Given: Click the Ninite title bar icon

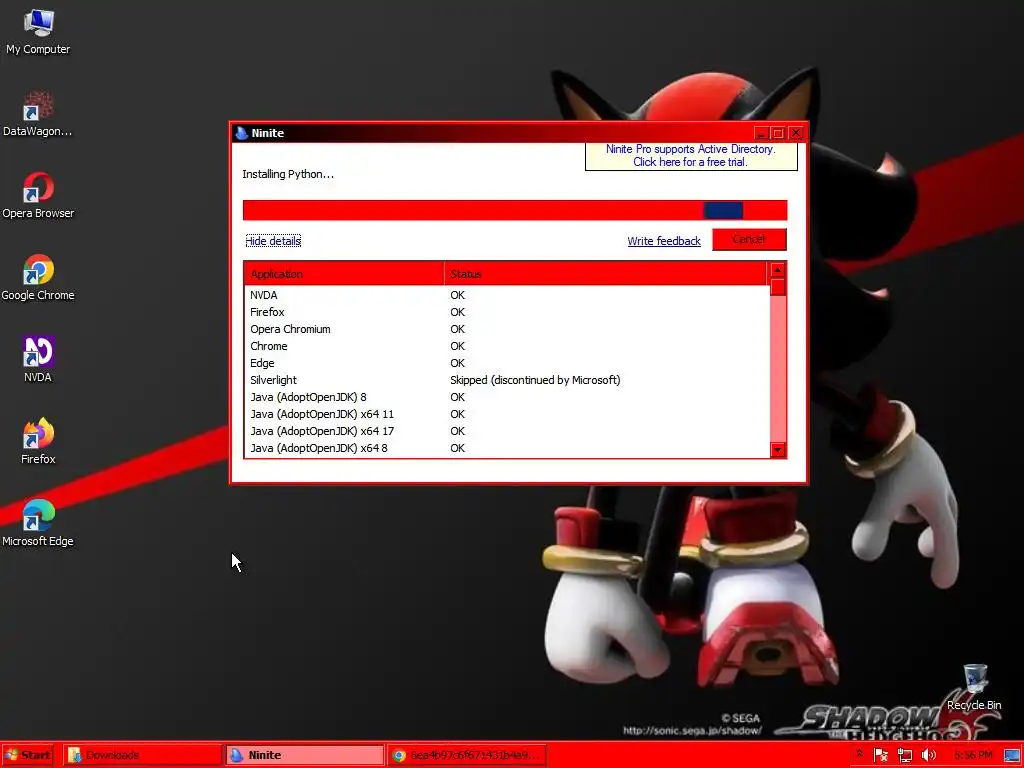Looking at the screenshot, I should point(242,133).
